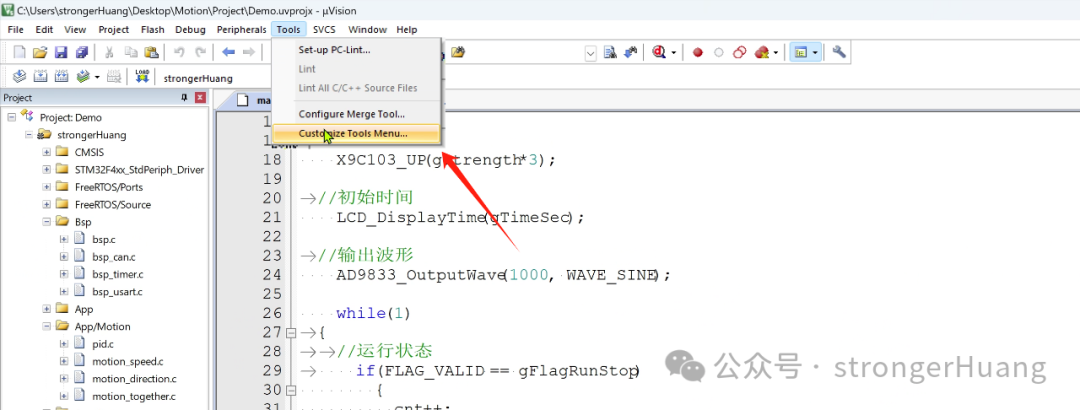Start debug session magnifier icon
The image size is (1080, 410).
(x=658, y=52)
